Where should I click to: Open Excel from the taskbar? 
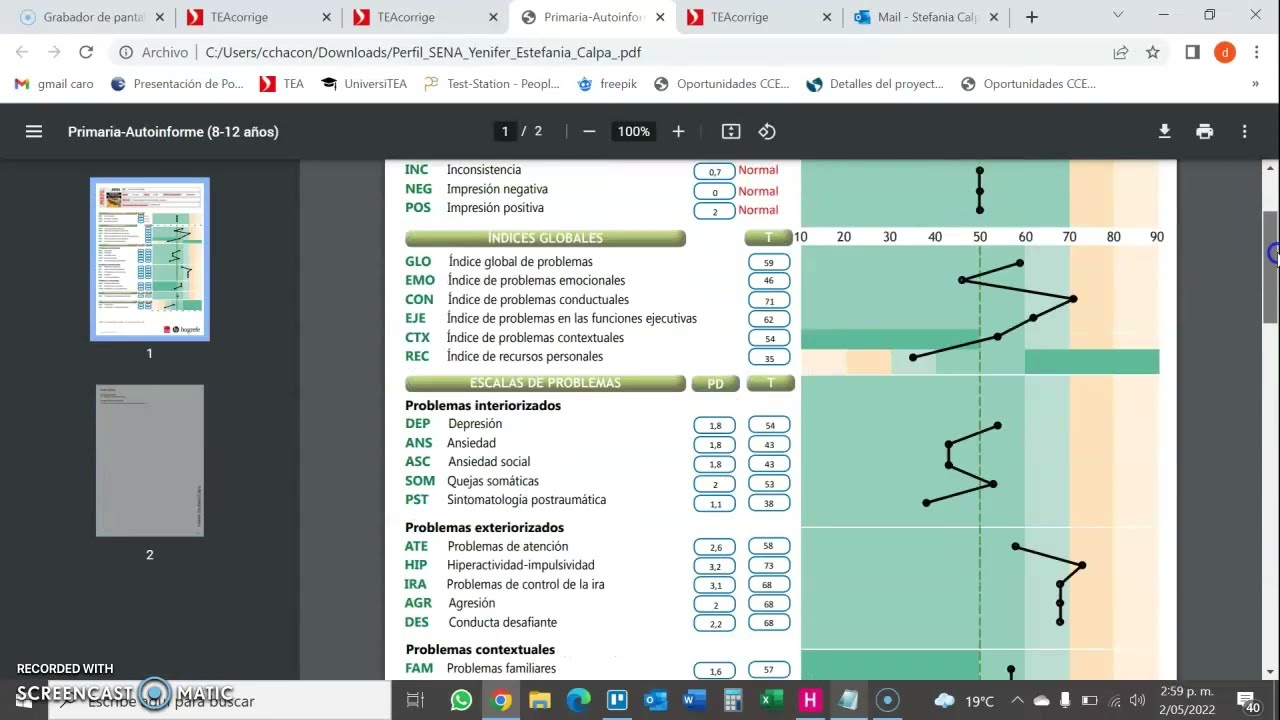771,700
